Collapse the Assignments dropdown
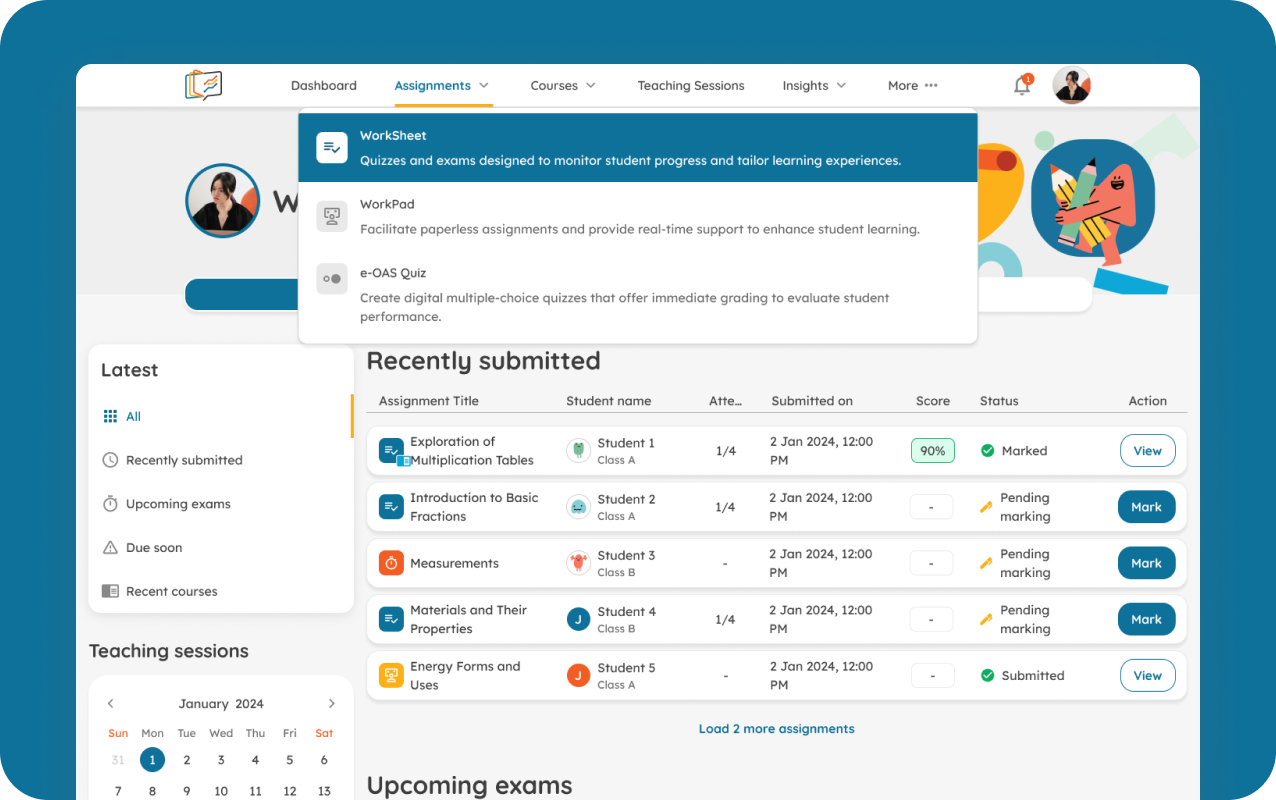The width and height of the screenshot is (1276, 800). point(442,86)
